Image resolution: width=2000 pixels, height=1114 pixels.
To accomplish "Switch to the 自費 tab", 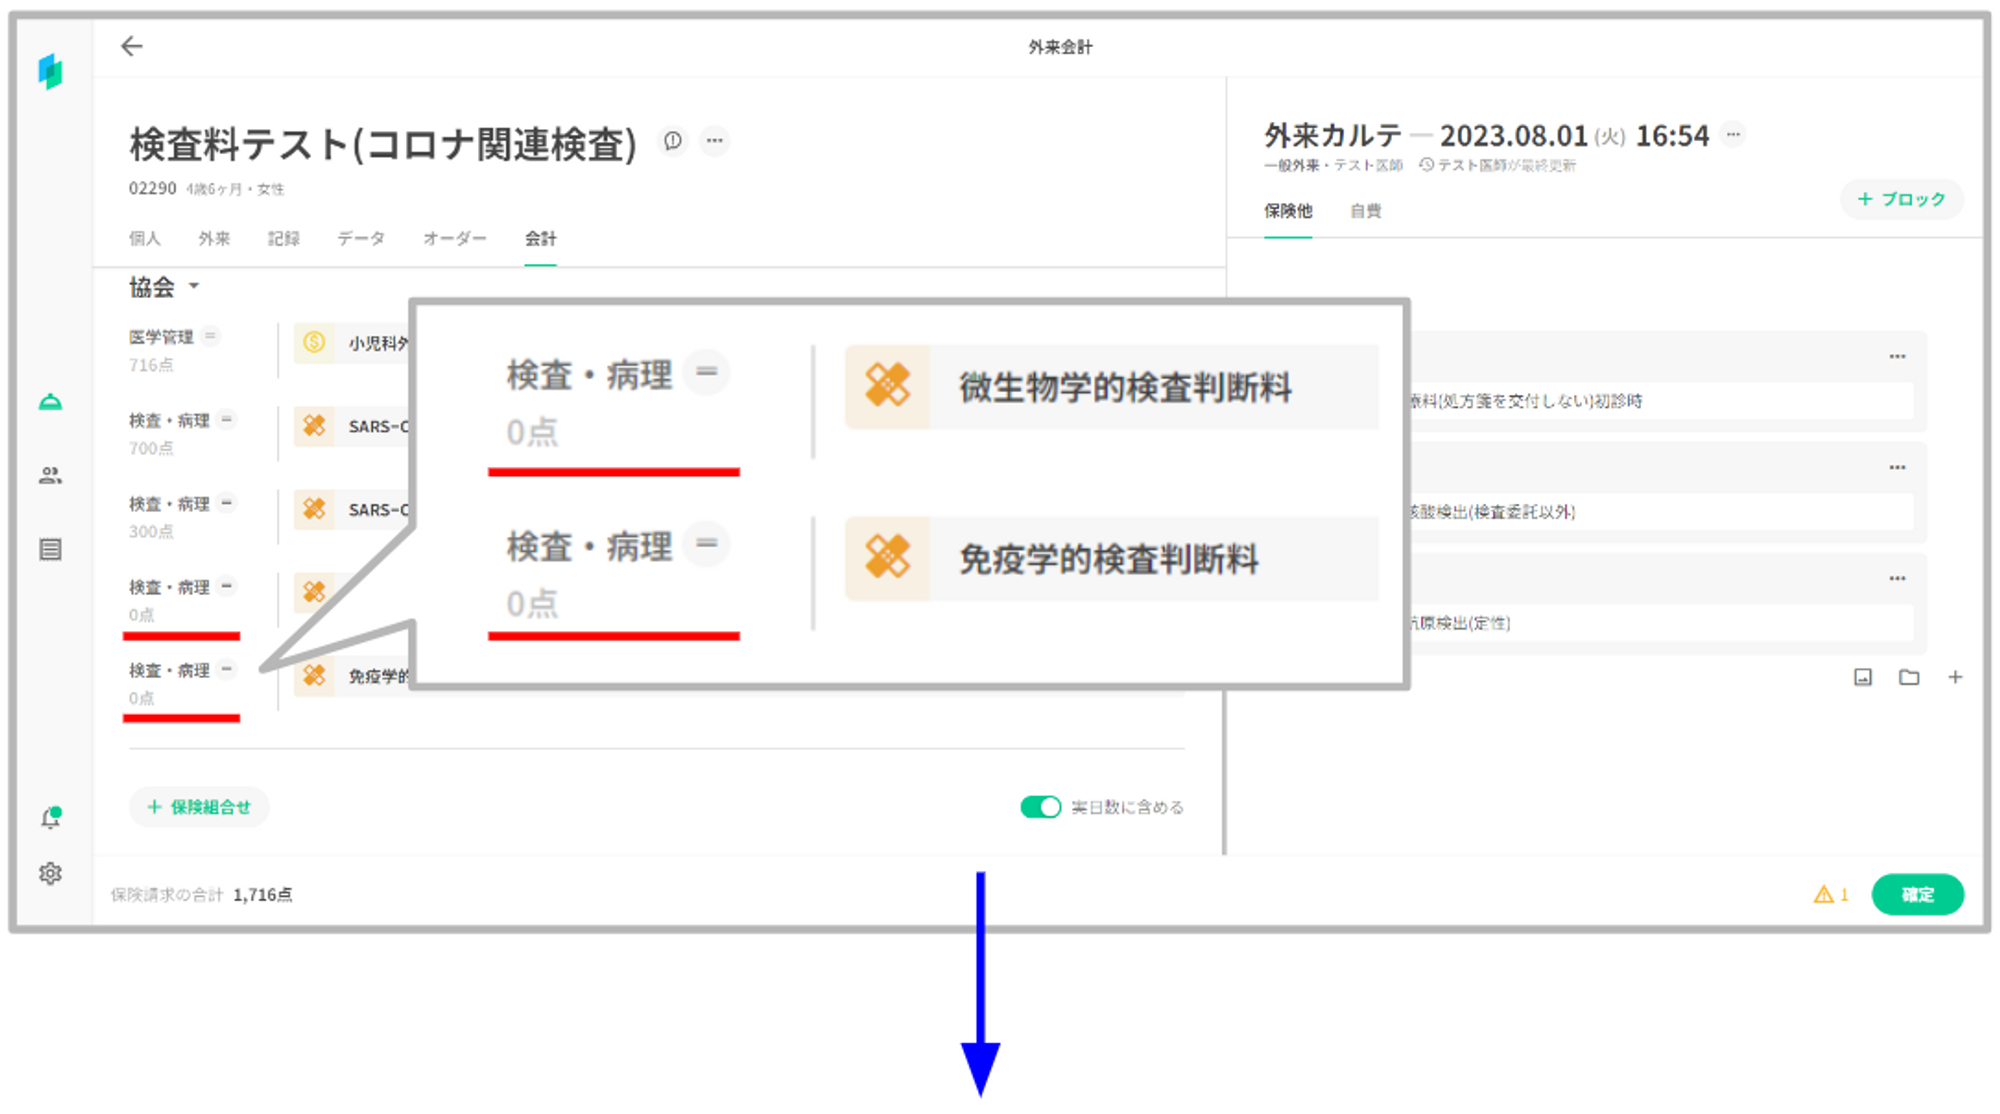I will [1365, 211].
